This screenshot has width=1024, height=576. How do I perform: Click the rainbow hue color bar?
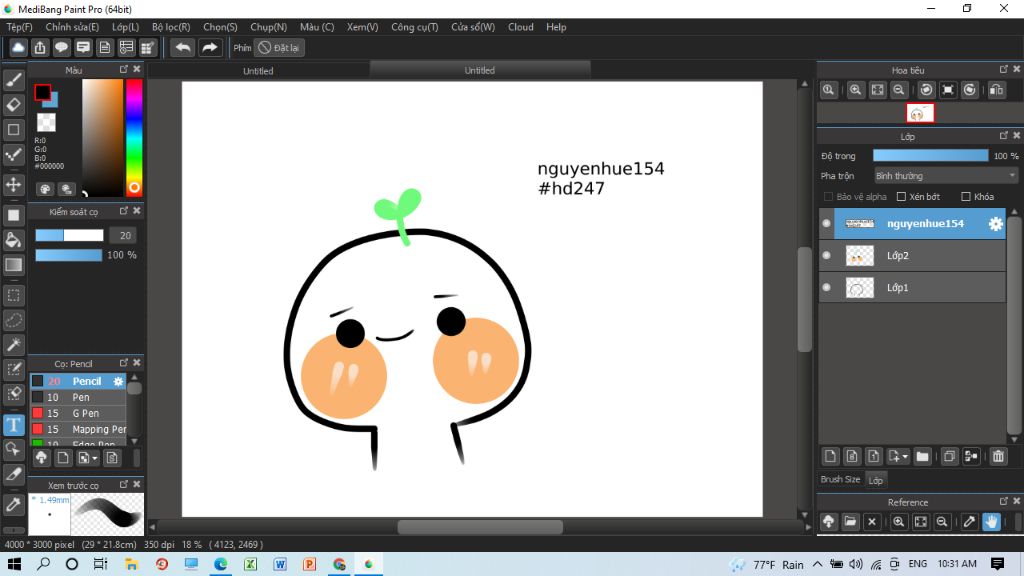[x=135, y=137]
